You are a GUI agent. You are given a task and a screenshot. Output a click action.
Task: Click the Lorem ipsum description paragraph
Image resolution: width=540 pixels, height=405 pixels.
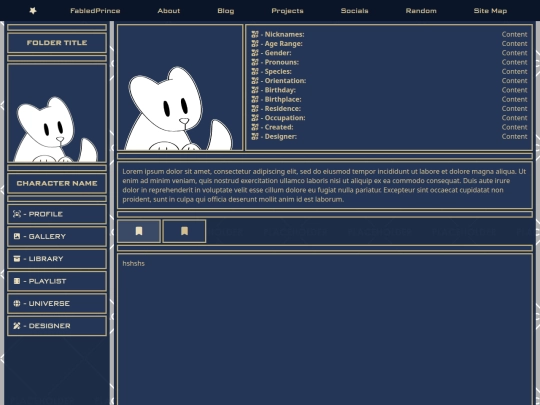(x=324, y=185)
